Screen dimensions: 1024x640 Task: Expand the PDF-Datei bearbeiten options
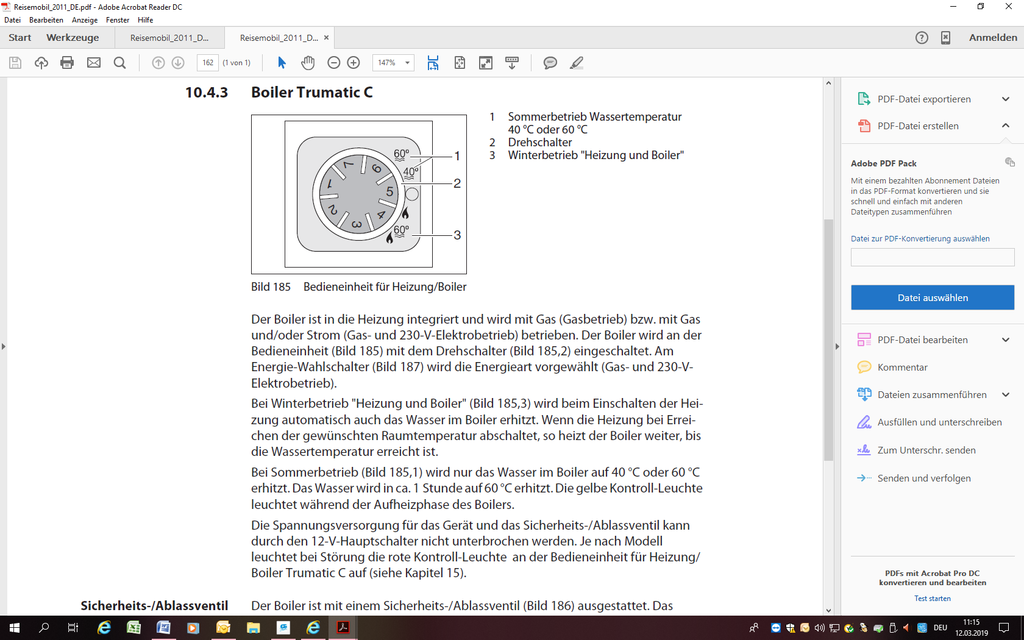pos(1006,340)
